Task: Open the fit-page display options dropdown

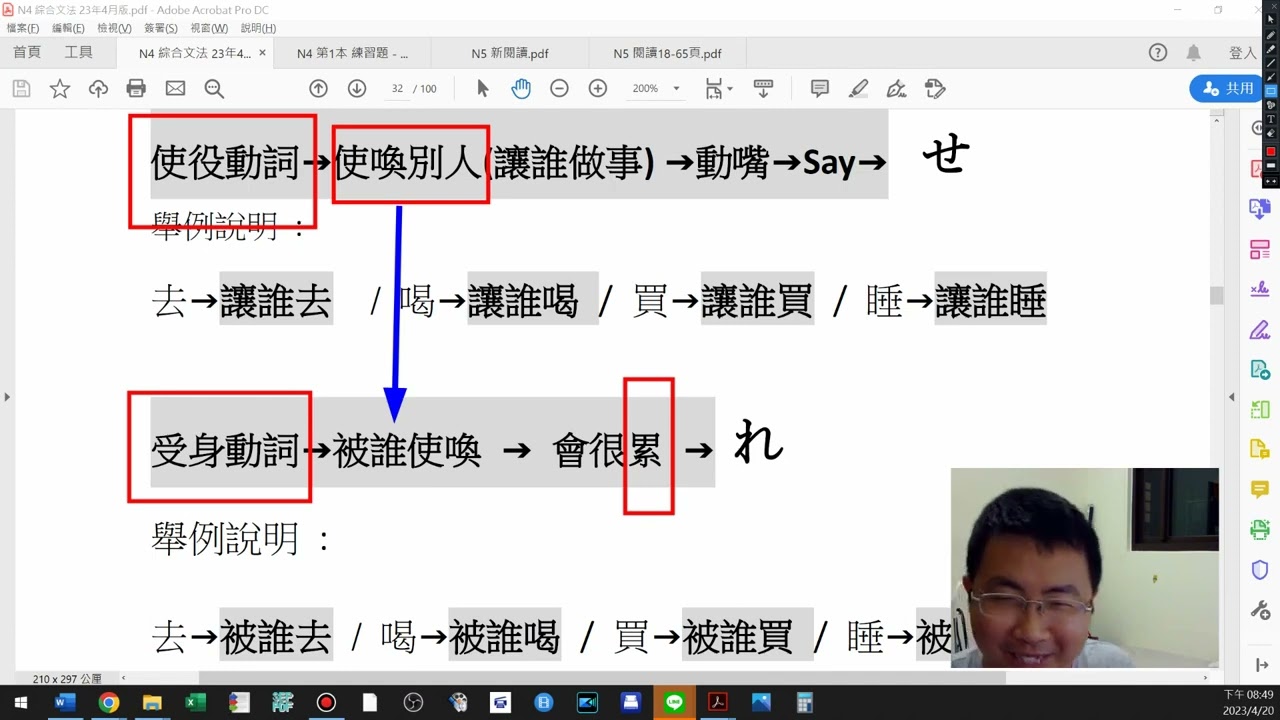Action: coord(719,89)
